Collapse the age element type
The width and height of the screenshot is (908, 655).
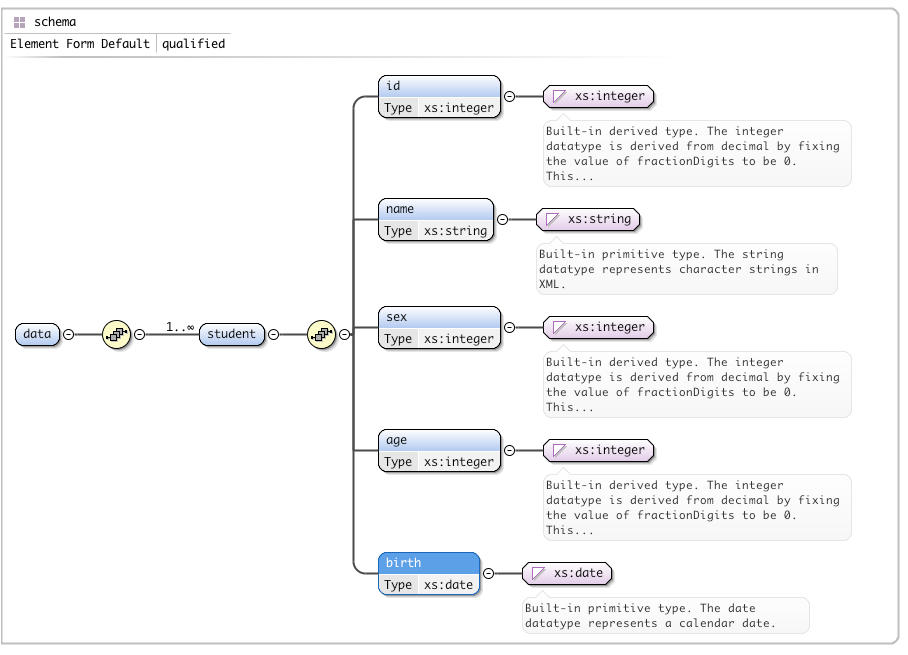(510, 451)
